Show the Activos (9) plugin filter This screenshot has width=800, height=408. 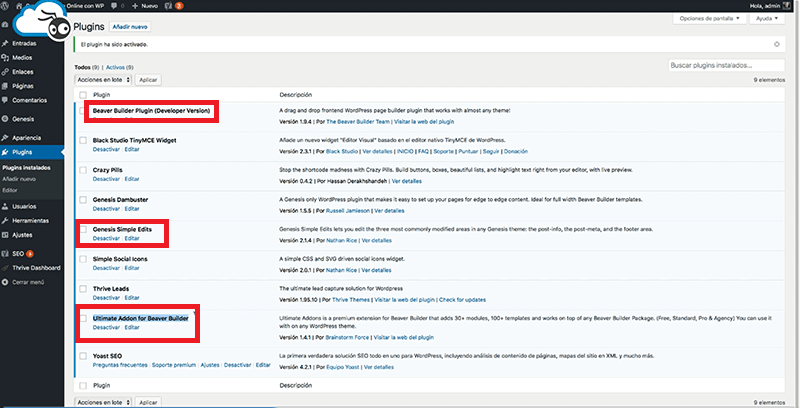coord(120,67)
